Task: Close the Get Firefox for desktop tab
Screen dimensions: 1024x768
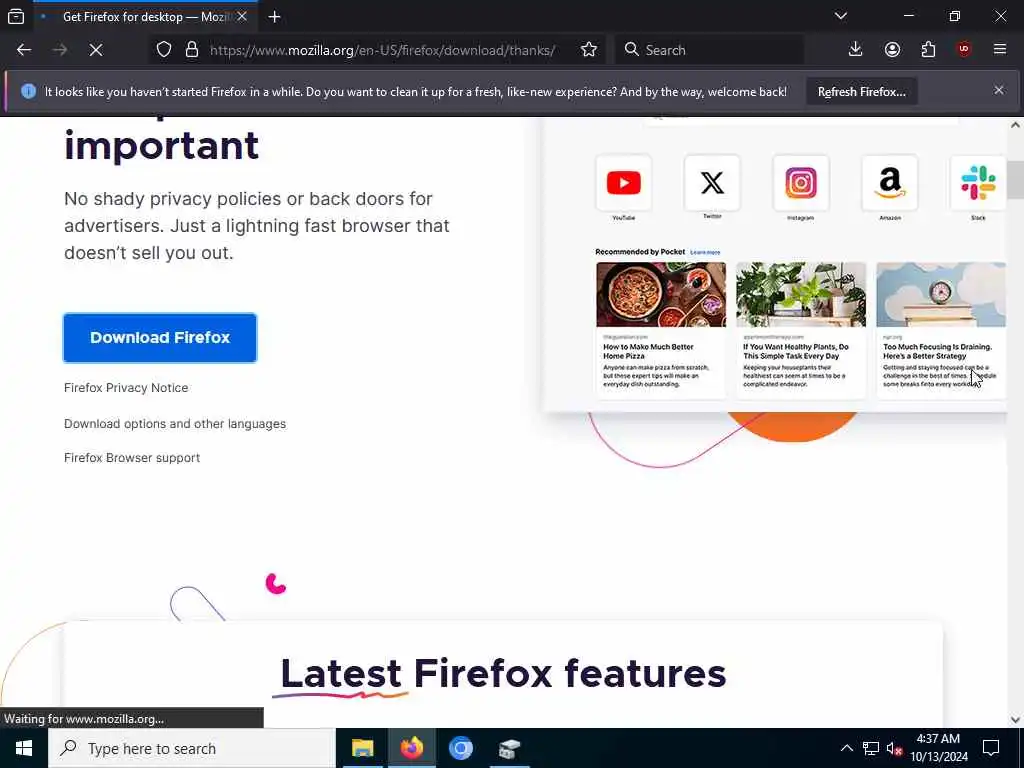Action: point(242,17)
